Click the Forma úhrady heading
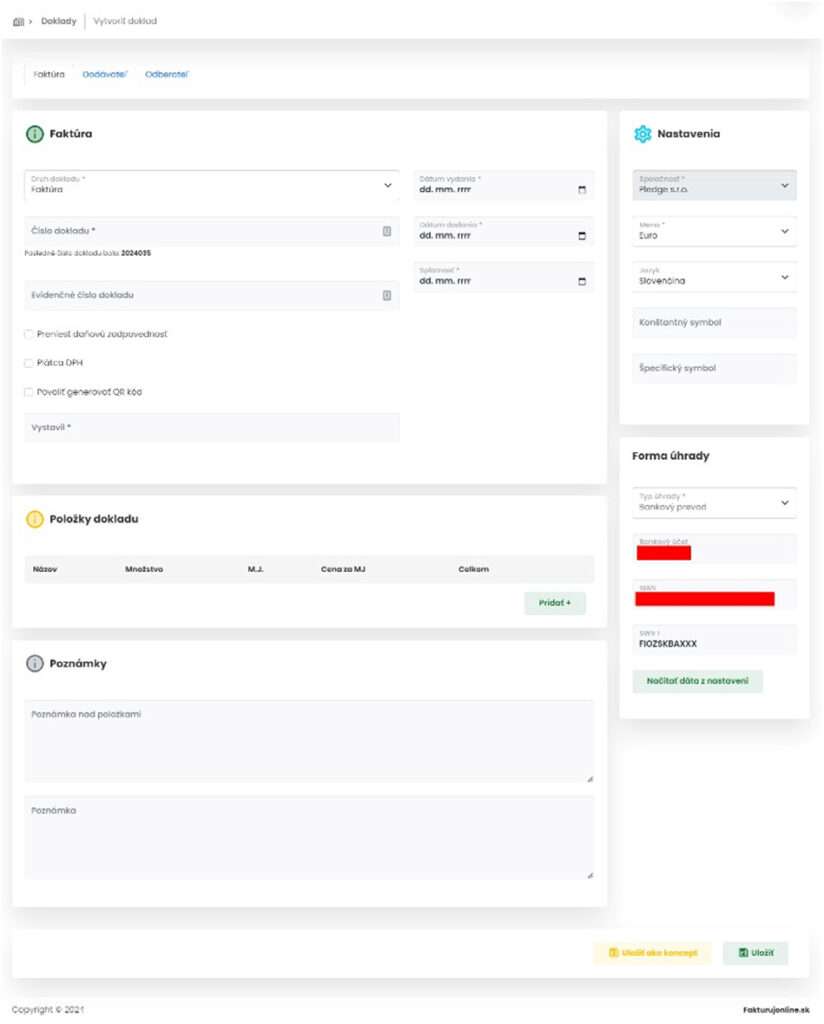The image size is (824, 1024). [671, 456]
